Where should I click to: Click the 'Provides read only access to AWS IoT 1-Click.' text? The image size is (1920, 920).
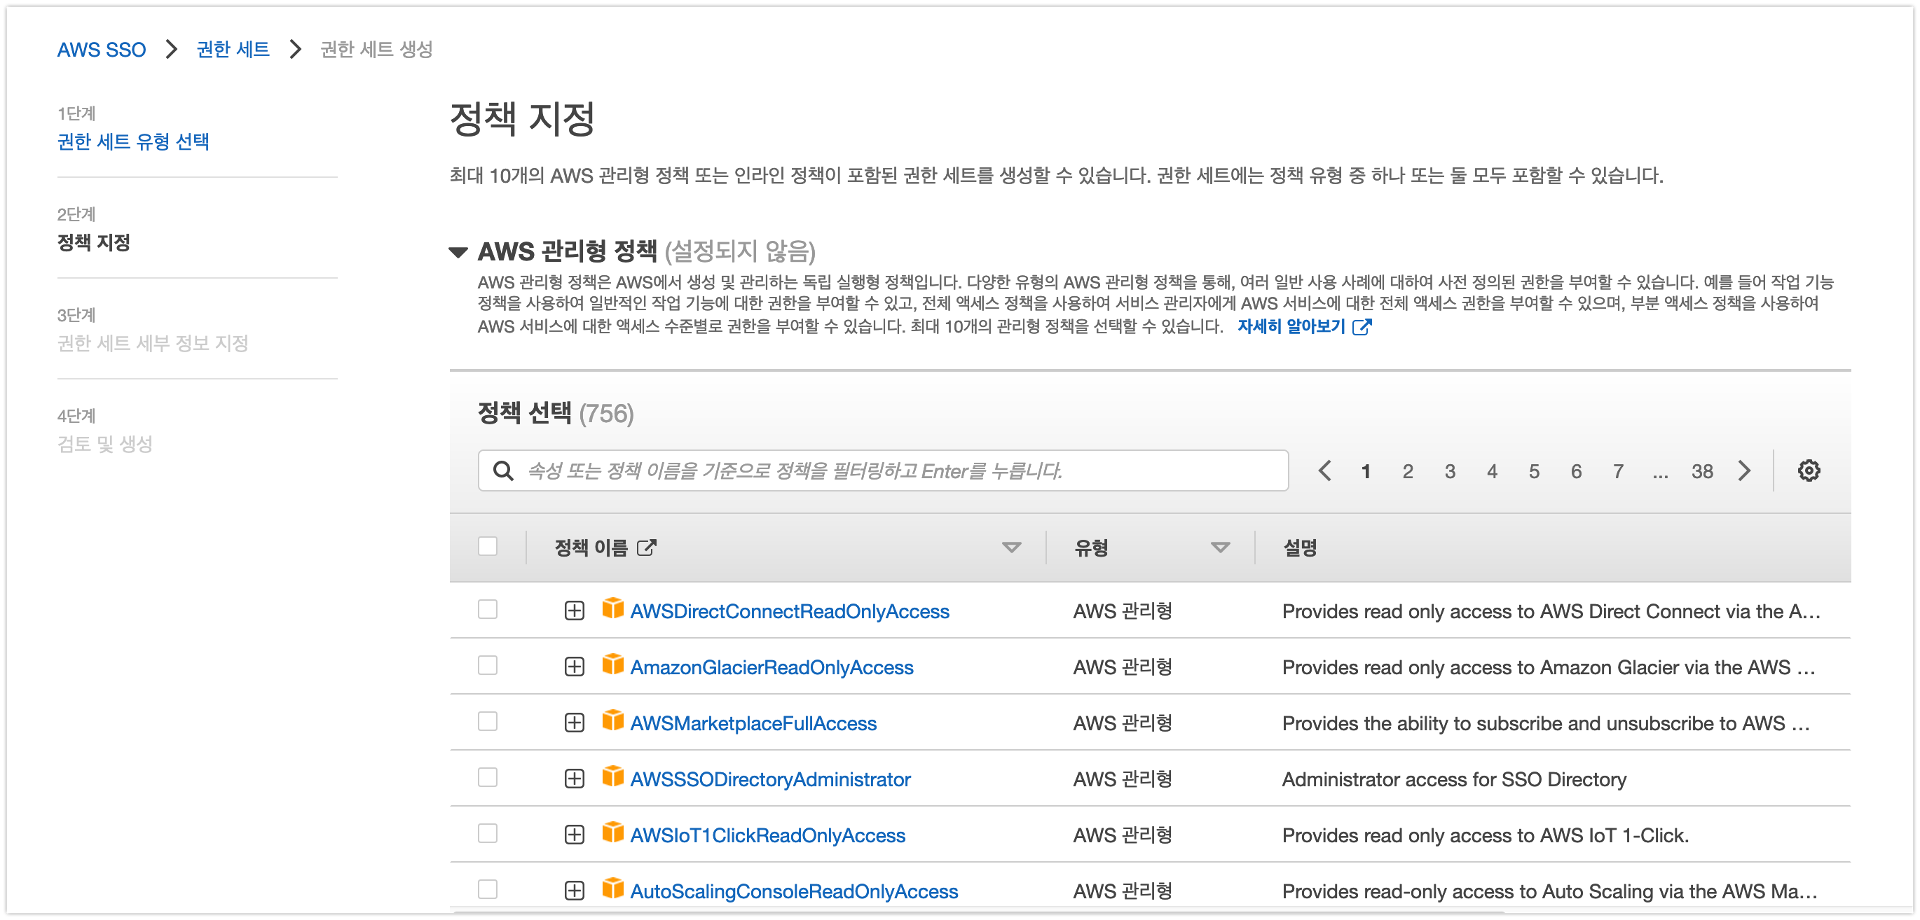1485,835
